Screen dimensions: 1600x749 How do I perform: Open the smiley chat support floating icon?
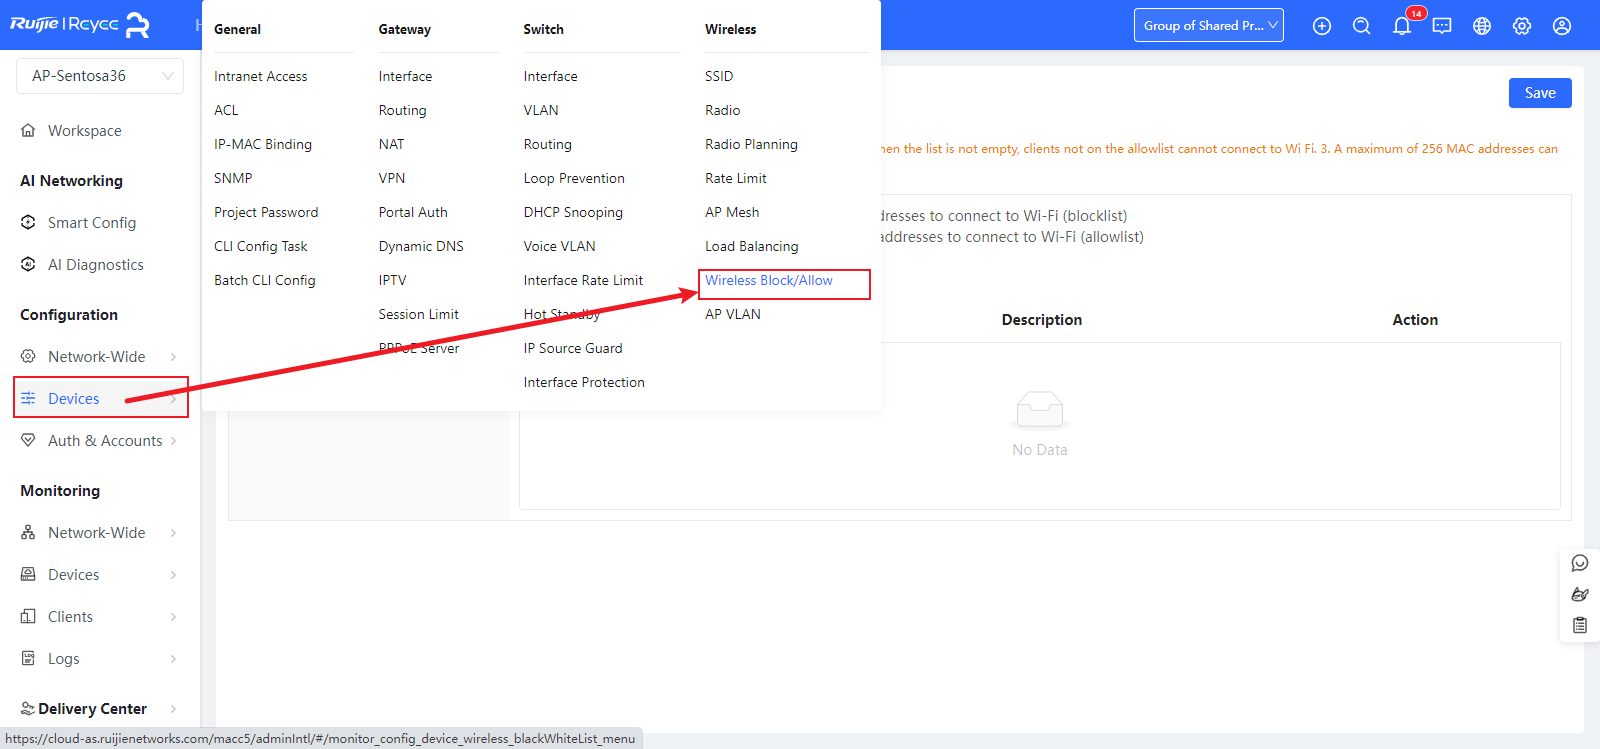coord(1580,563)
